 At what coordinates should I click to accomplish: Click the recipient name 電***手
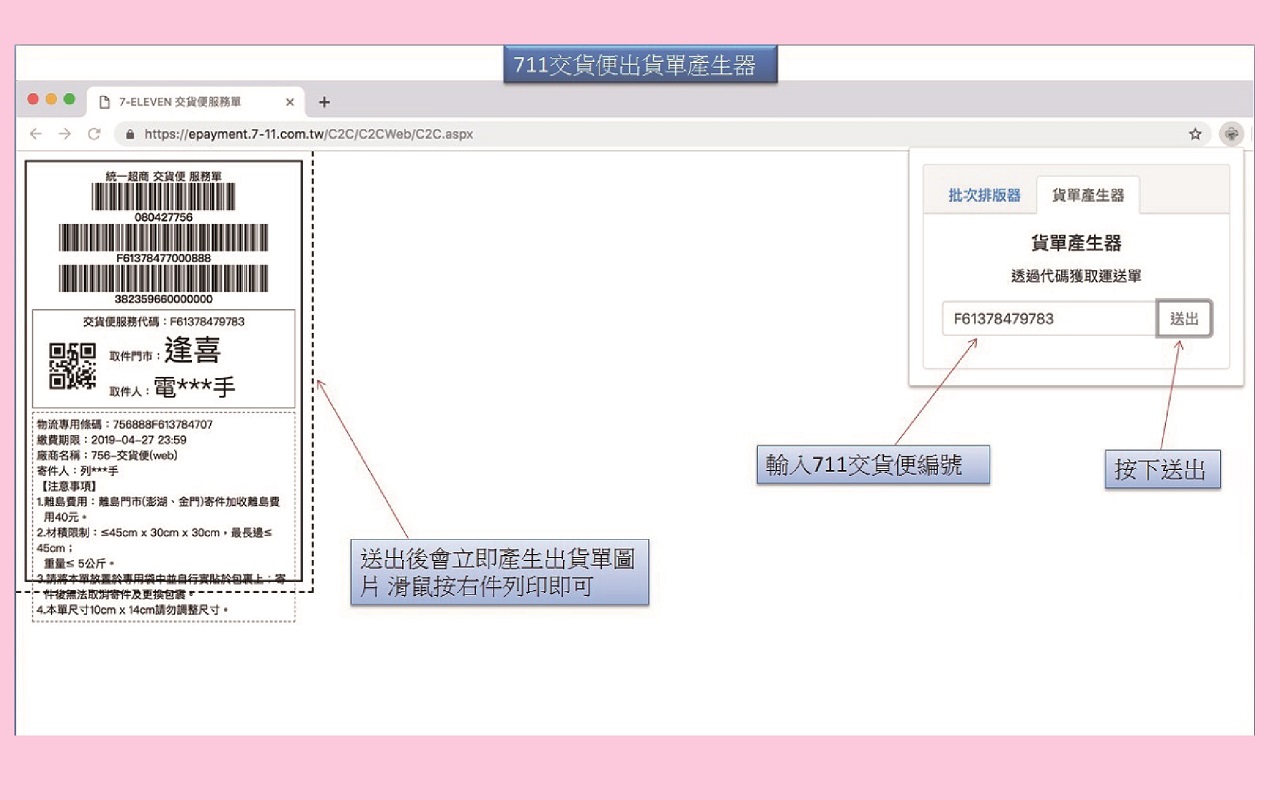(195, 388)
